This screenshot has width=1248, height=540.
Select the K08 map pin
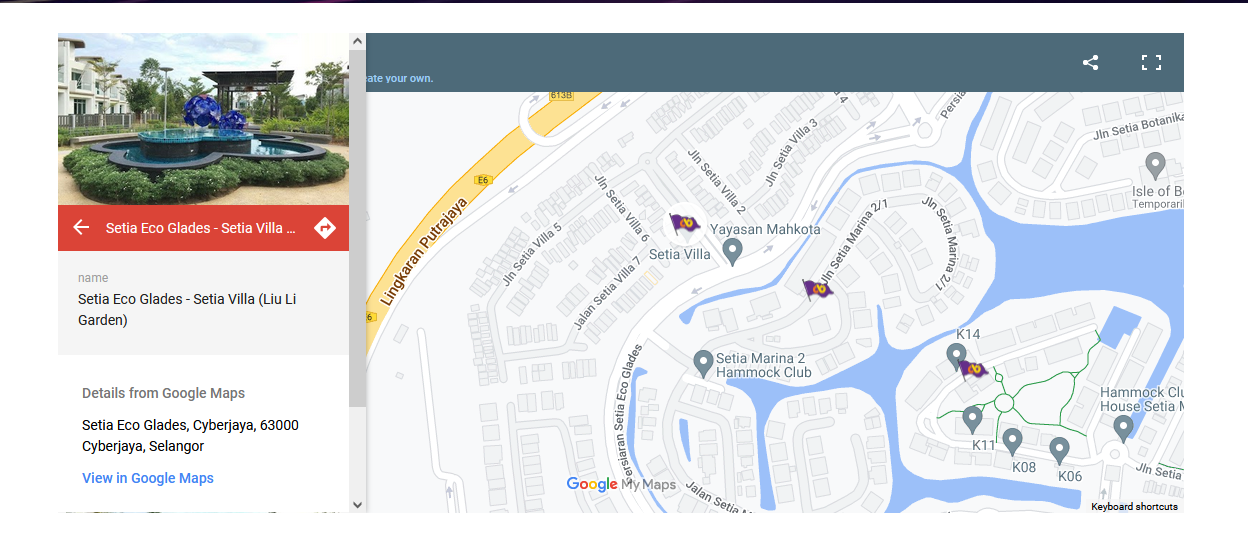[x=1012, y=440]
